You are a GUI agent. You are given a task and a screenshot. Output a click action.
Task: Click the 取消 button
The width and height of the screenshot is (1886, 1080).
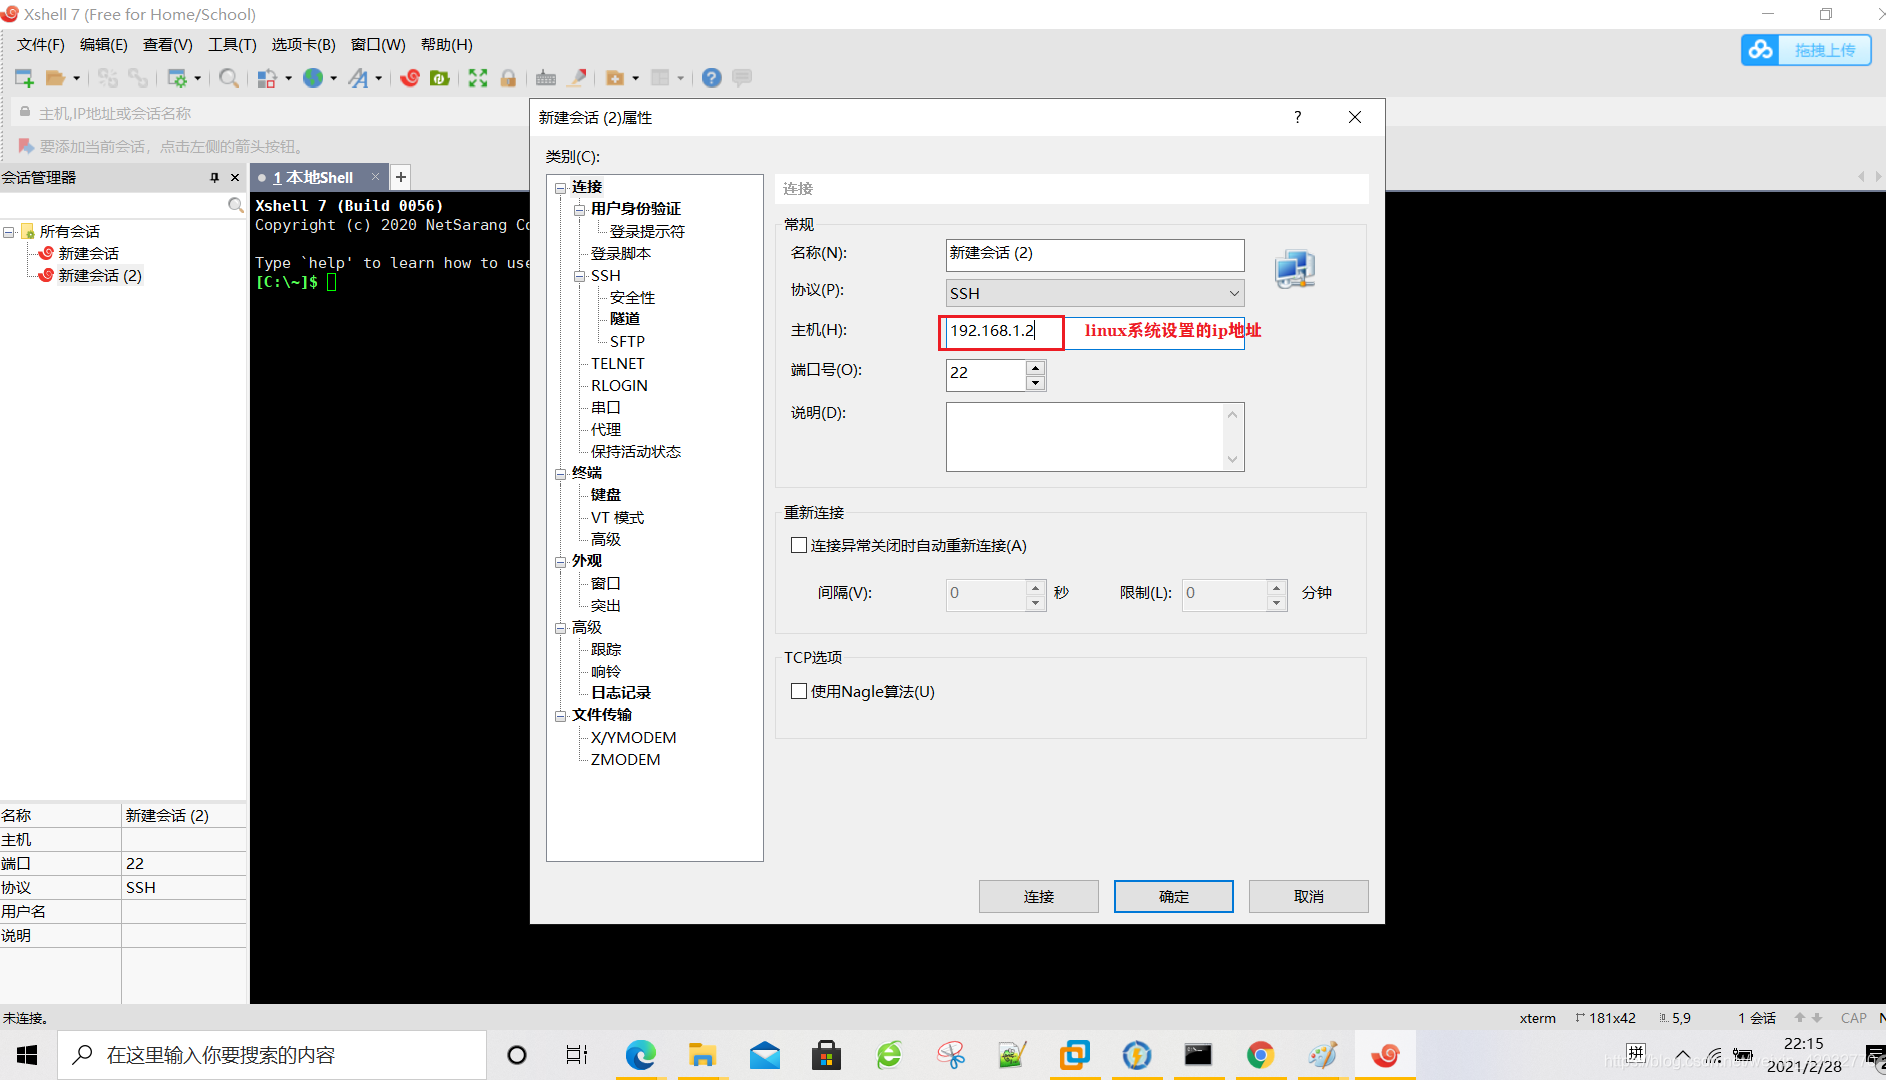click(1309, 896)
